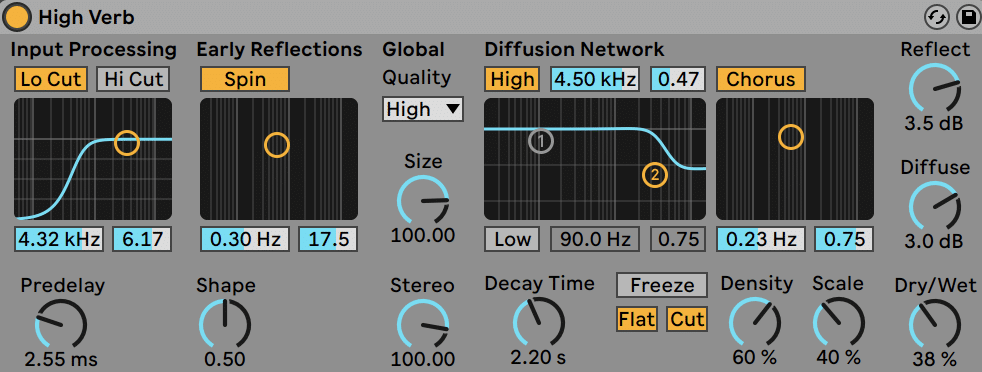Toggle the Flat button
Screen dimensions: 982x372
[x=636, y=319]
